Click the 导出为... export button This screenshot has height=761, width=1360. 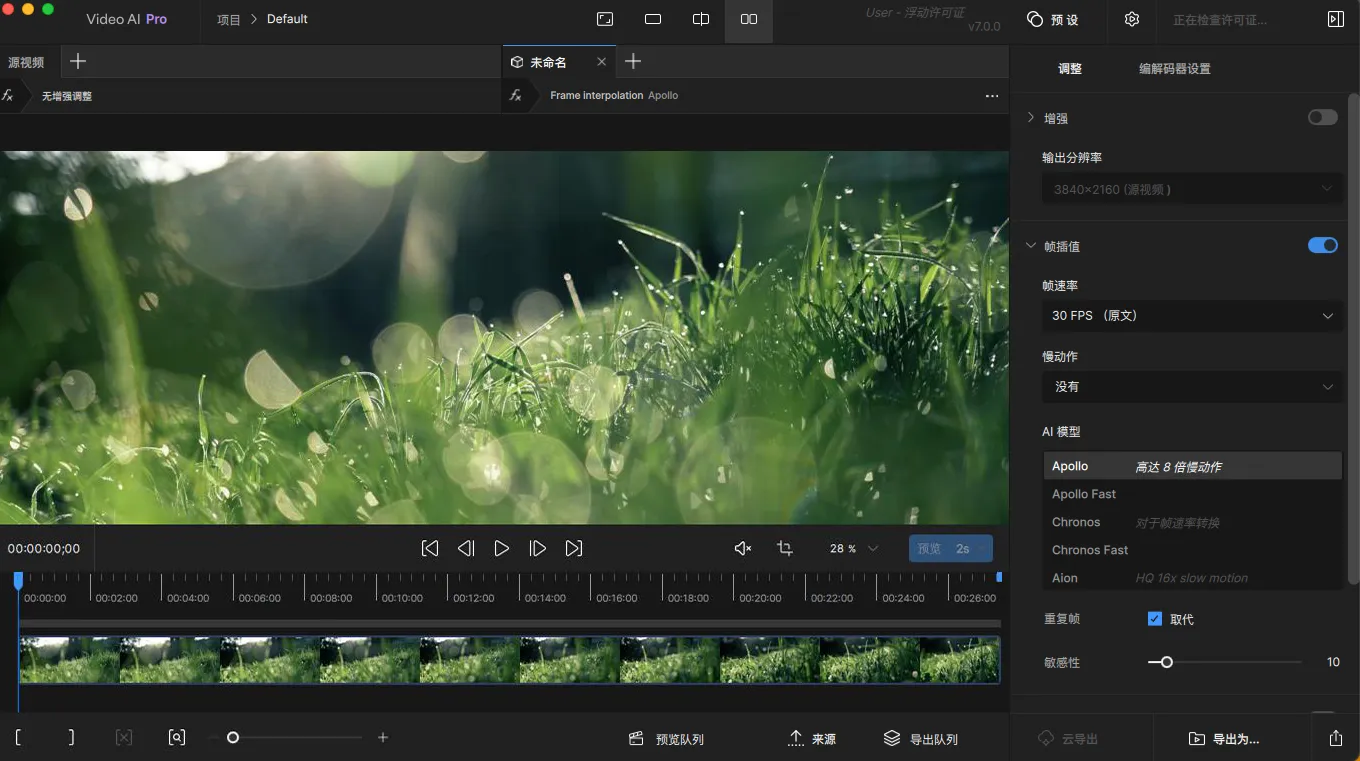[1224, 739]
